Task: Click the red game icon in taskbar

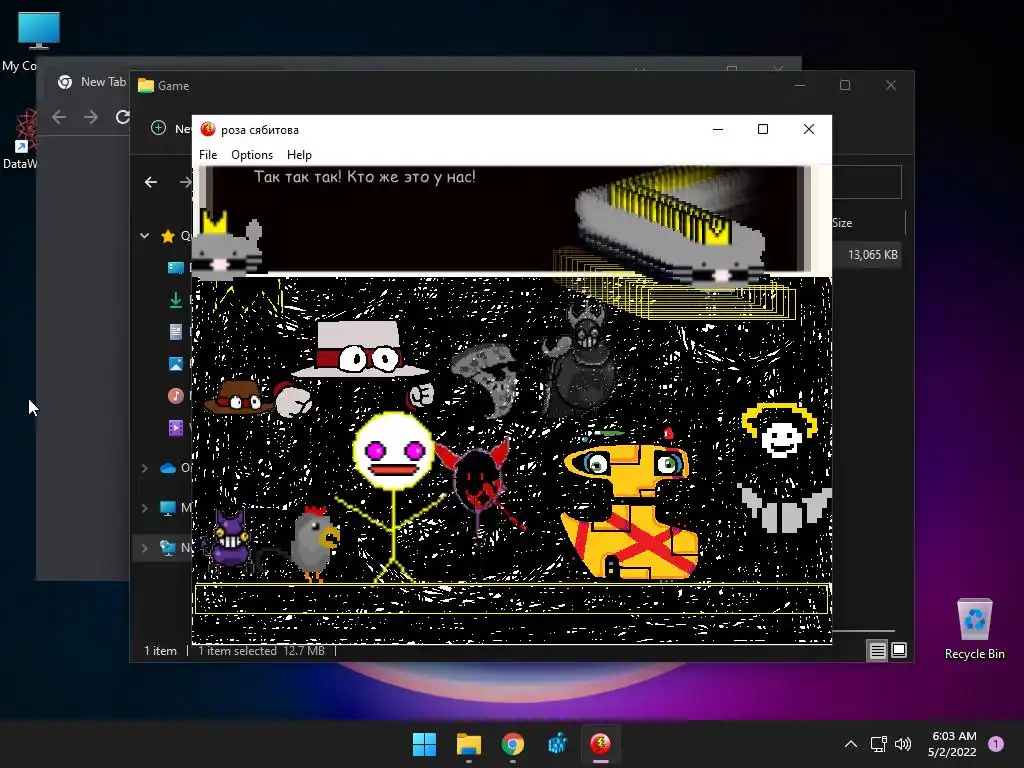Action: click(600, 744)
